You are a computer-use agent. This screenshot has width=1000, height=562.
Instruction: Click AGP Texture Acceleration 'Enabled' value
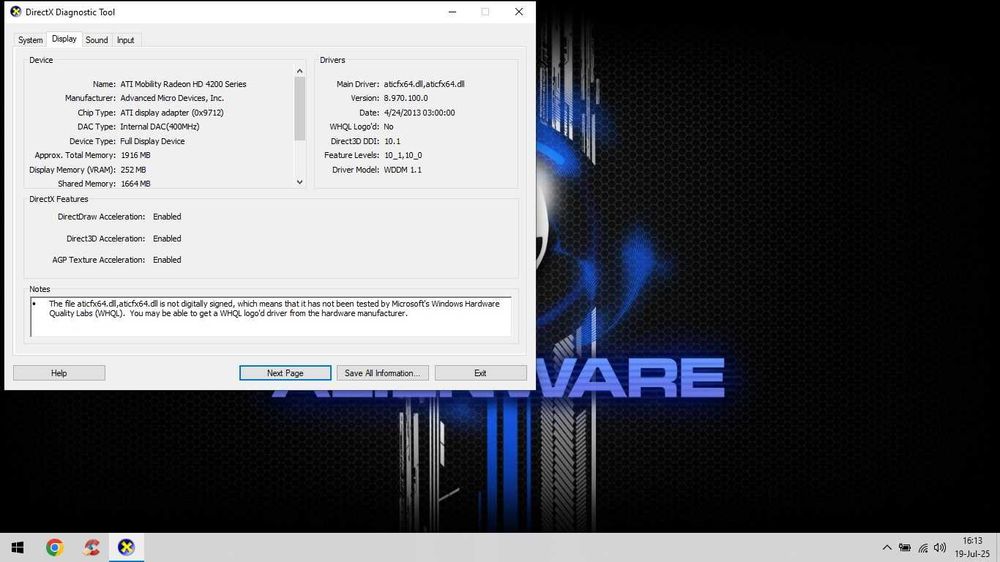click(167, 260)
